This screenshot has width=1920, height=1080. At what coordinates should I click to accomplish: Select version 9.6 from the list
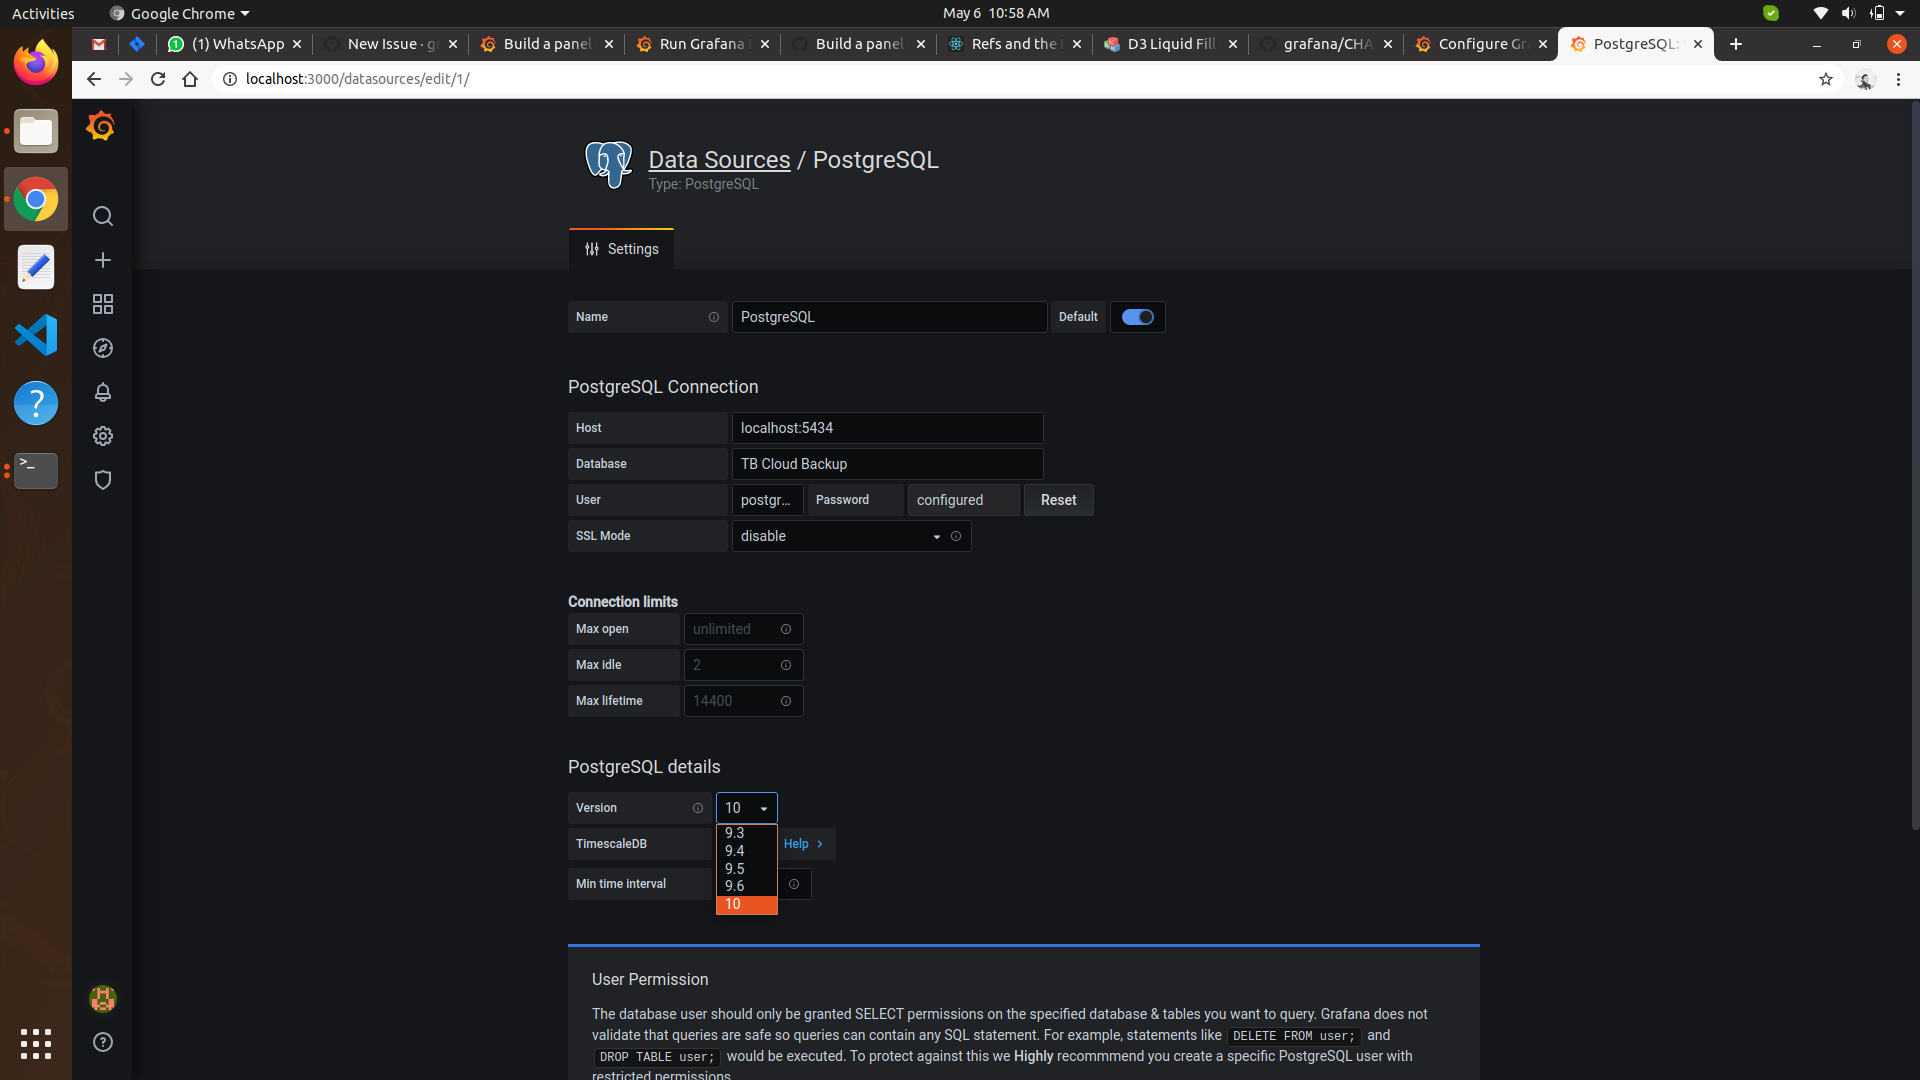[746, 886]
